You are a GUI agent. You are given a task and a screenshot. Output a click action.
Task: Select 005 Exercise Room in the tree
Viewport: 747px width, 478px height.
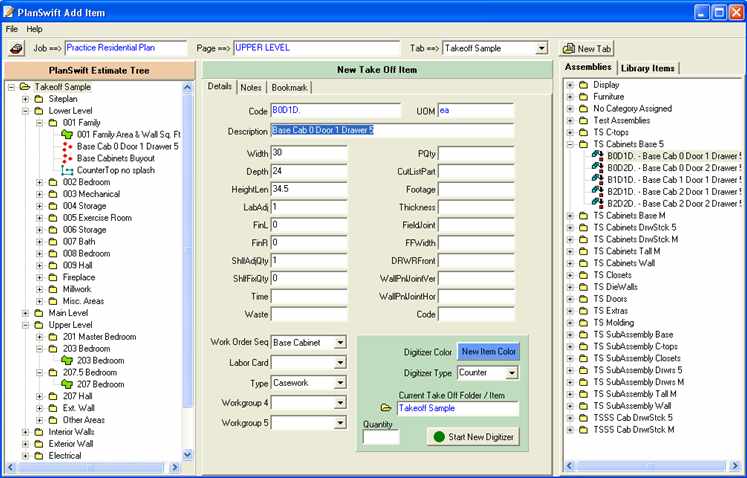point(97,218)
